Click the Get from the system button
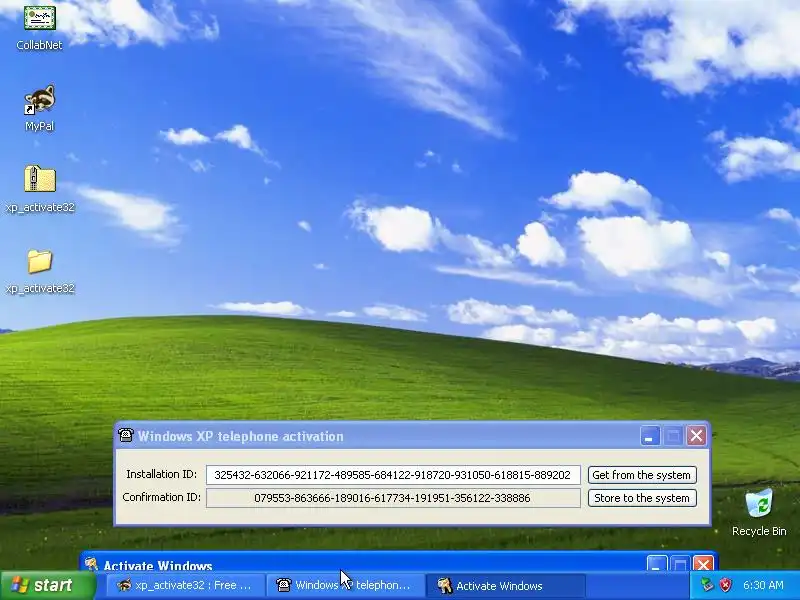The width and height of the screenshot is (800, 600). [642, 475]
